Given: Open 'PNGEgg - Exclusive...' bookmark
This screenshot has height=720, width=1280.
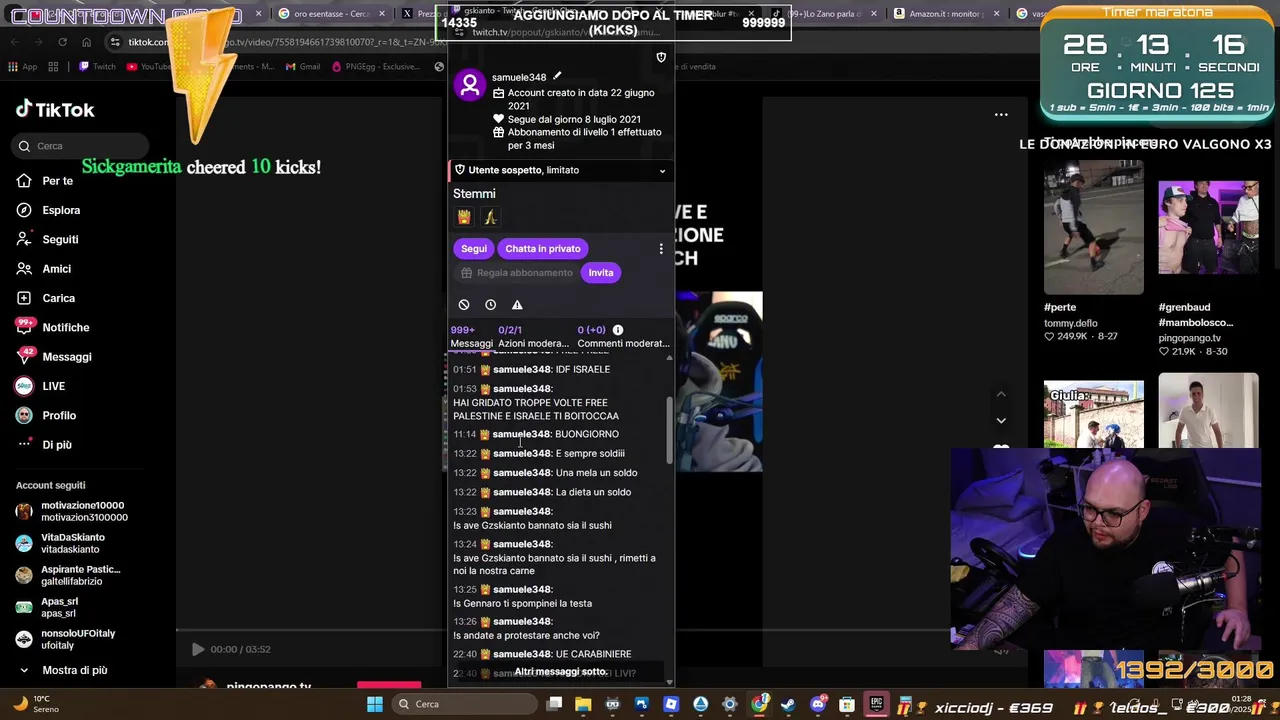Looking at the screenshot, I should coord(375,67).
